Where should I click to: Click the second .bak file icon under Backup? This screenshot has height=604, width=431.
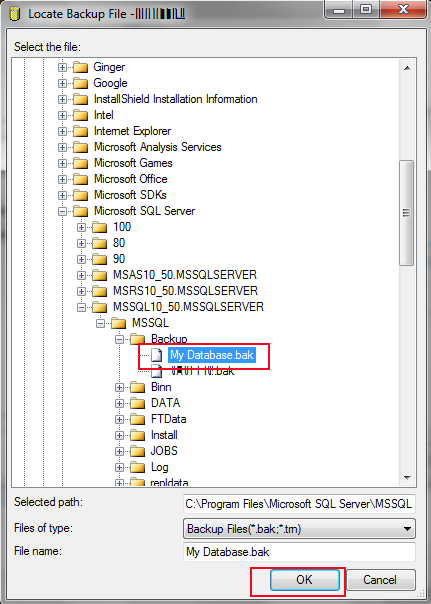point(157,371)
